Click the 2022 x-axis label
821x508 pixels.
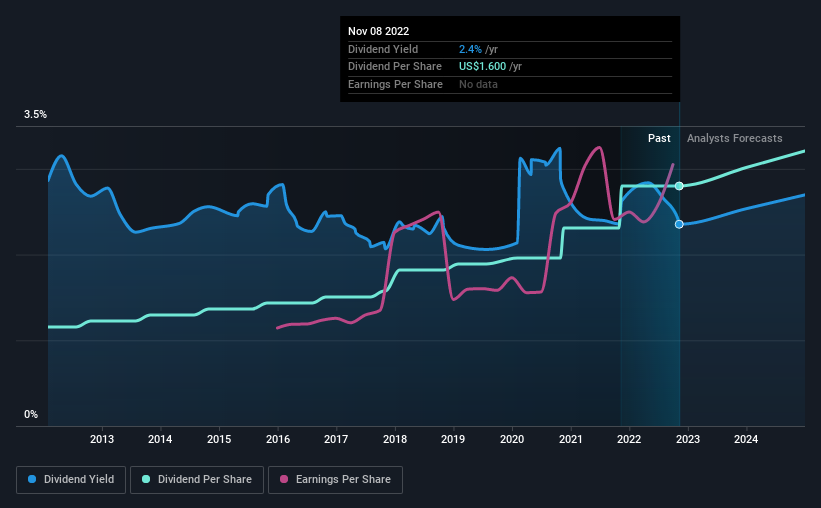(x=629, y=439)
